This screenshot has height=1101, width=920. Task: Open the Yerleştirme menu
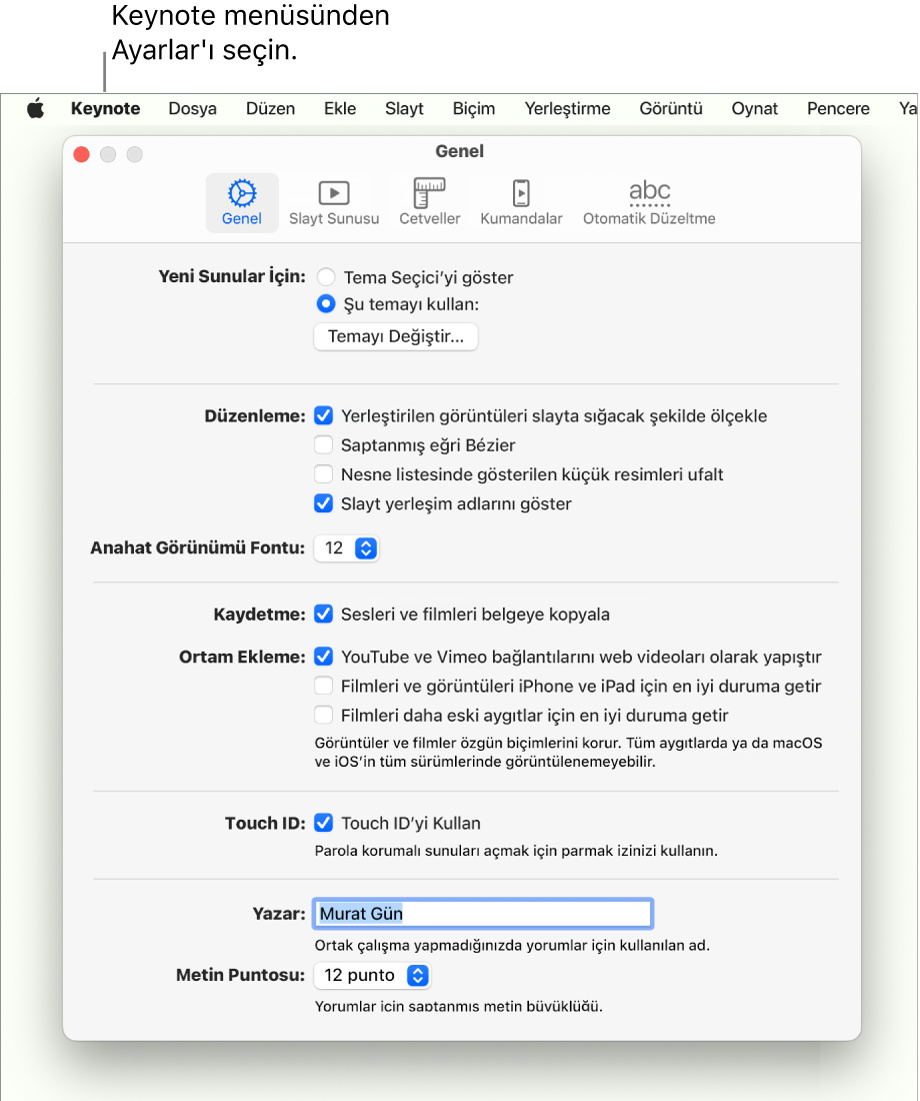pos(567,109)
